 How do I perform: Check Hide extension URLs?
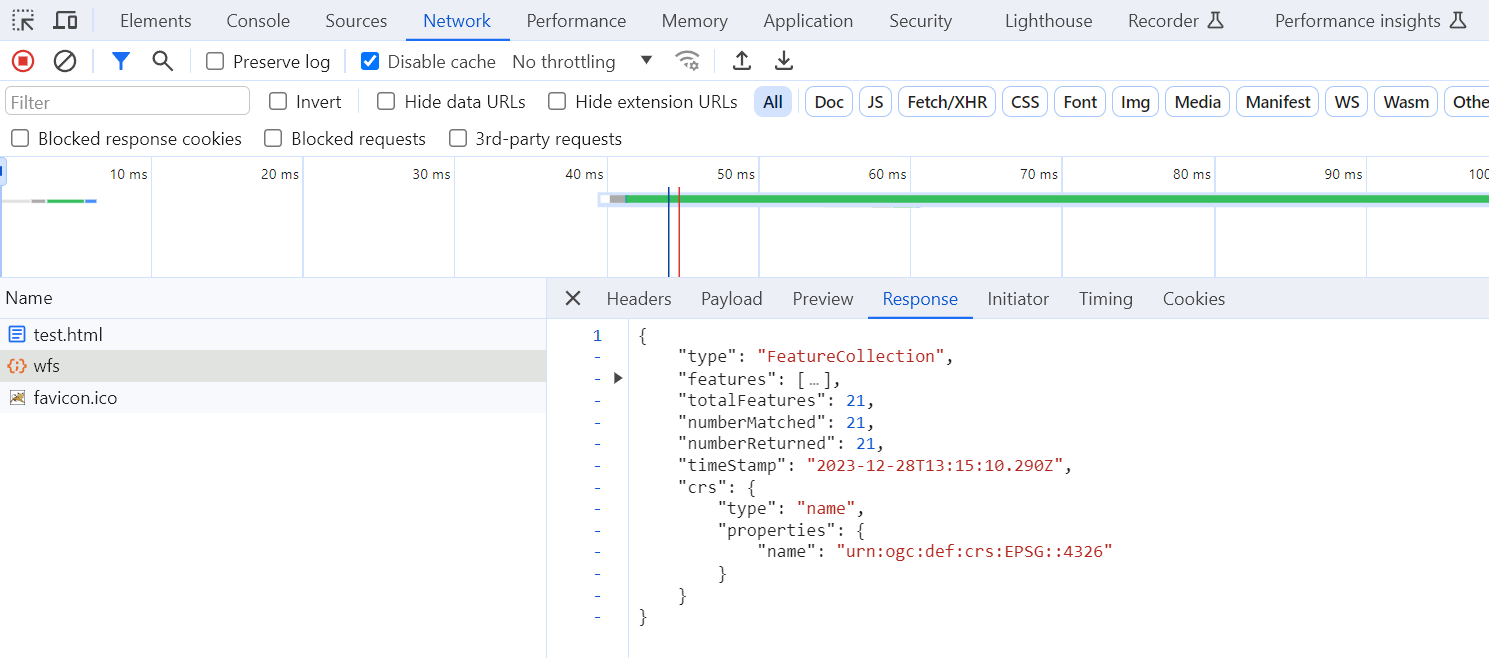[x=557, y=101]
